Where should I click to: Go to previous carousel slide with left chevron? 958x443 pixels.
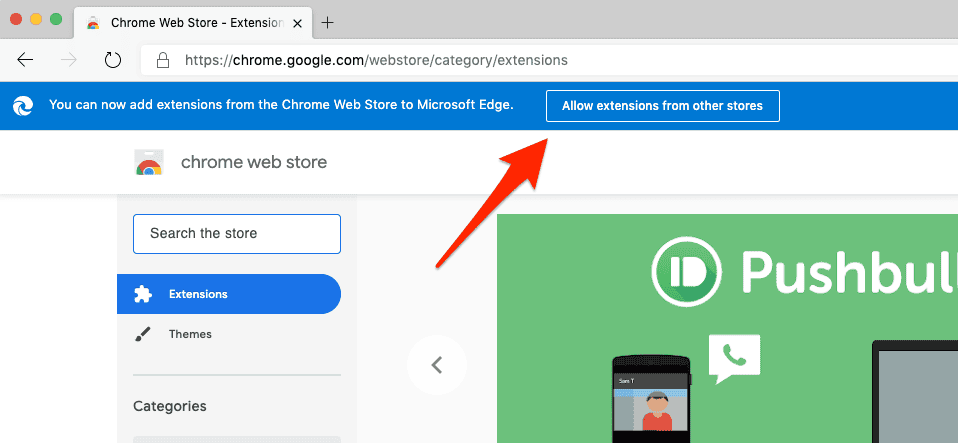[x=436, y=365]
